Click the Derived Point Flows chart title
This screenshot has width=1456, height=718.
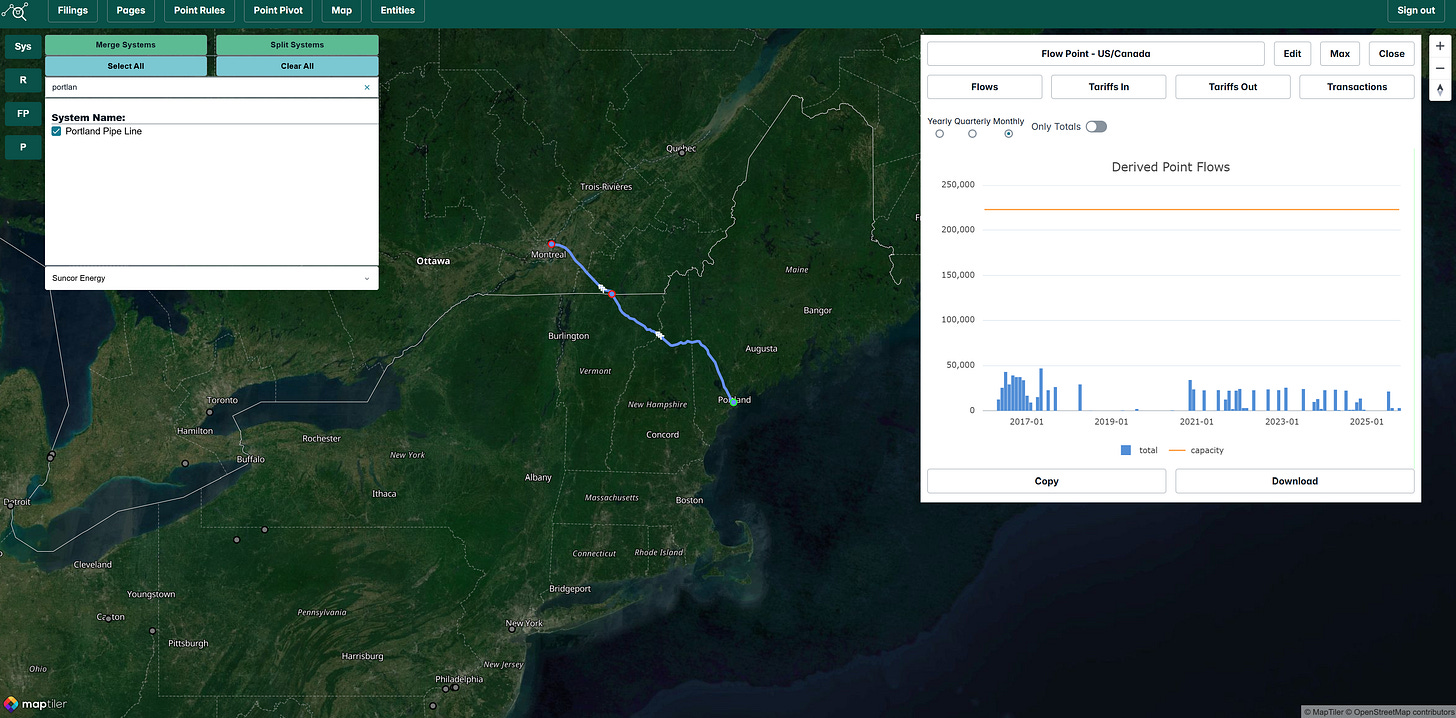(x=1171, y=167)
